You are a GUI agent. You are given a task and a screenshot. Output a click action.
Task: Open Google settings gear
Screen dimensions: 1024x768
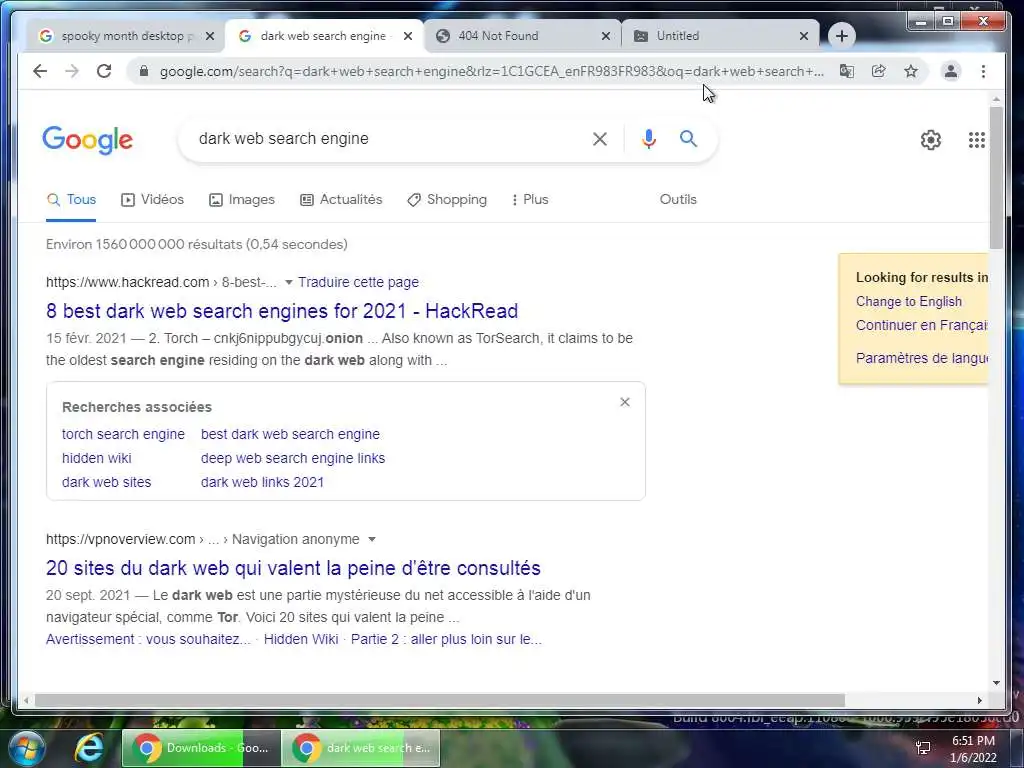[931, 140]
